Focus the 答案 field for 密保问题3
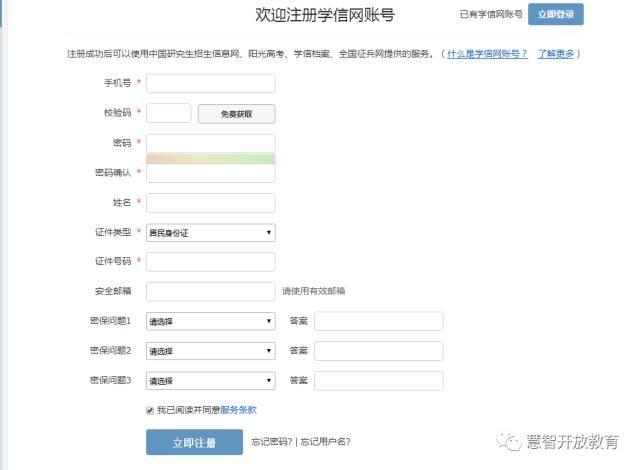640x470 pixels. pos(379,381)
